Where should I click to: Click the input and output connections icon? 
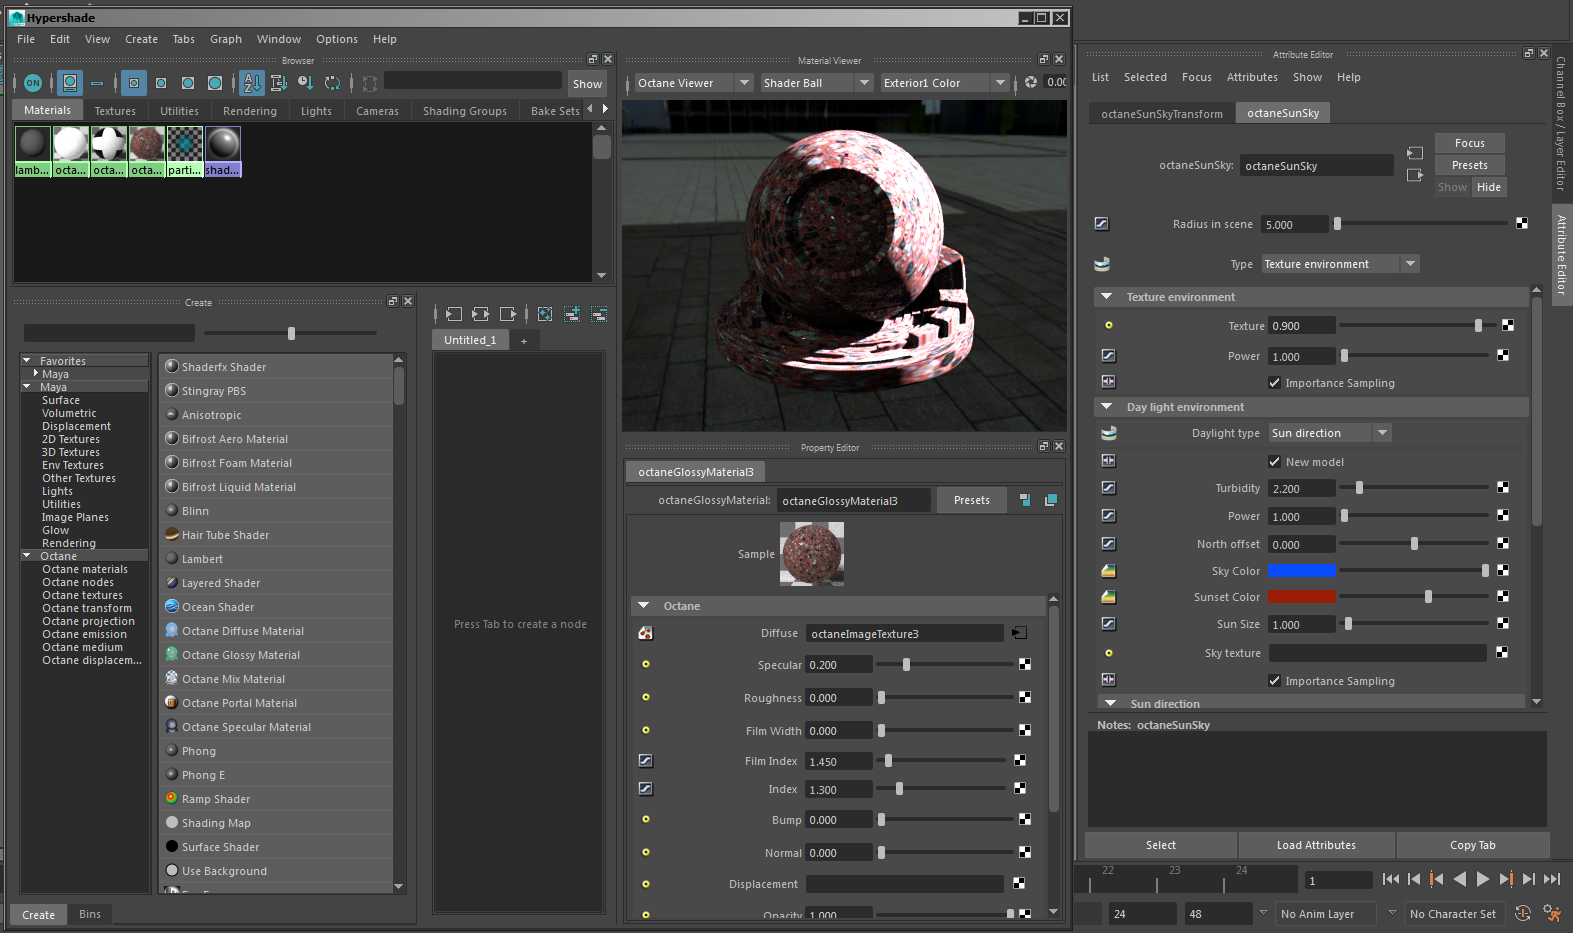[481, 314]
